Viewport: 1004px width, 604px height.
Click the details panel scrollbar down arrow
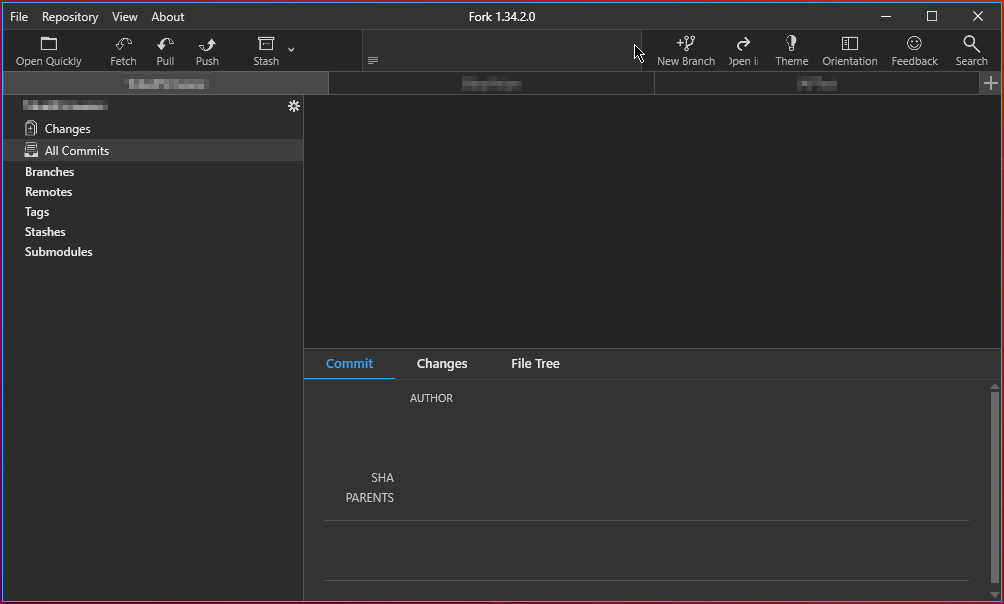coord(994,595)
